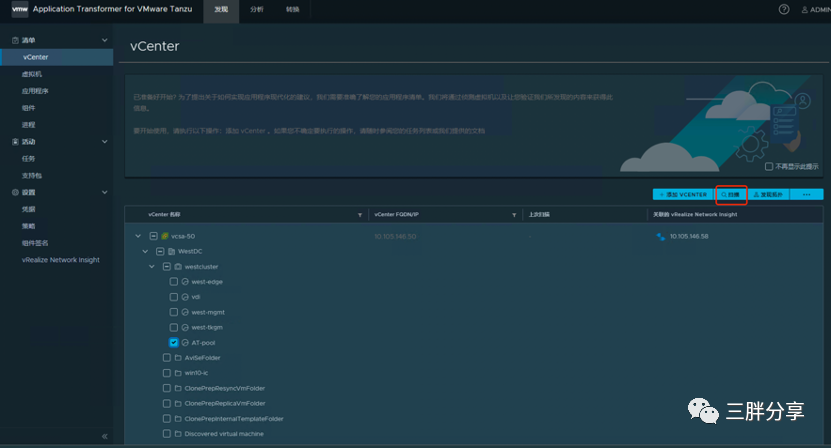Click the vmw logo in header
The width and height of the screenshot is (832, 448).
(x=20, y=9)
